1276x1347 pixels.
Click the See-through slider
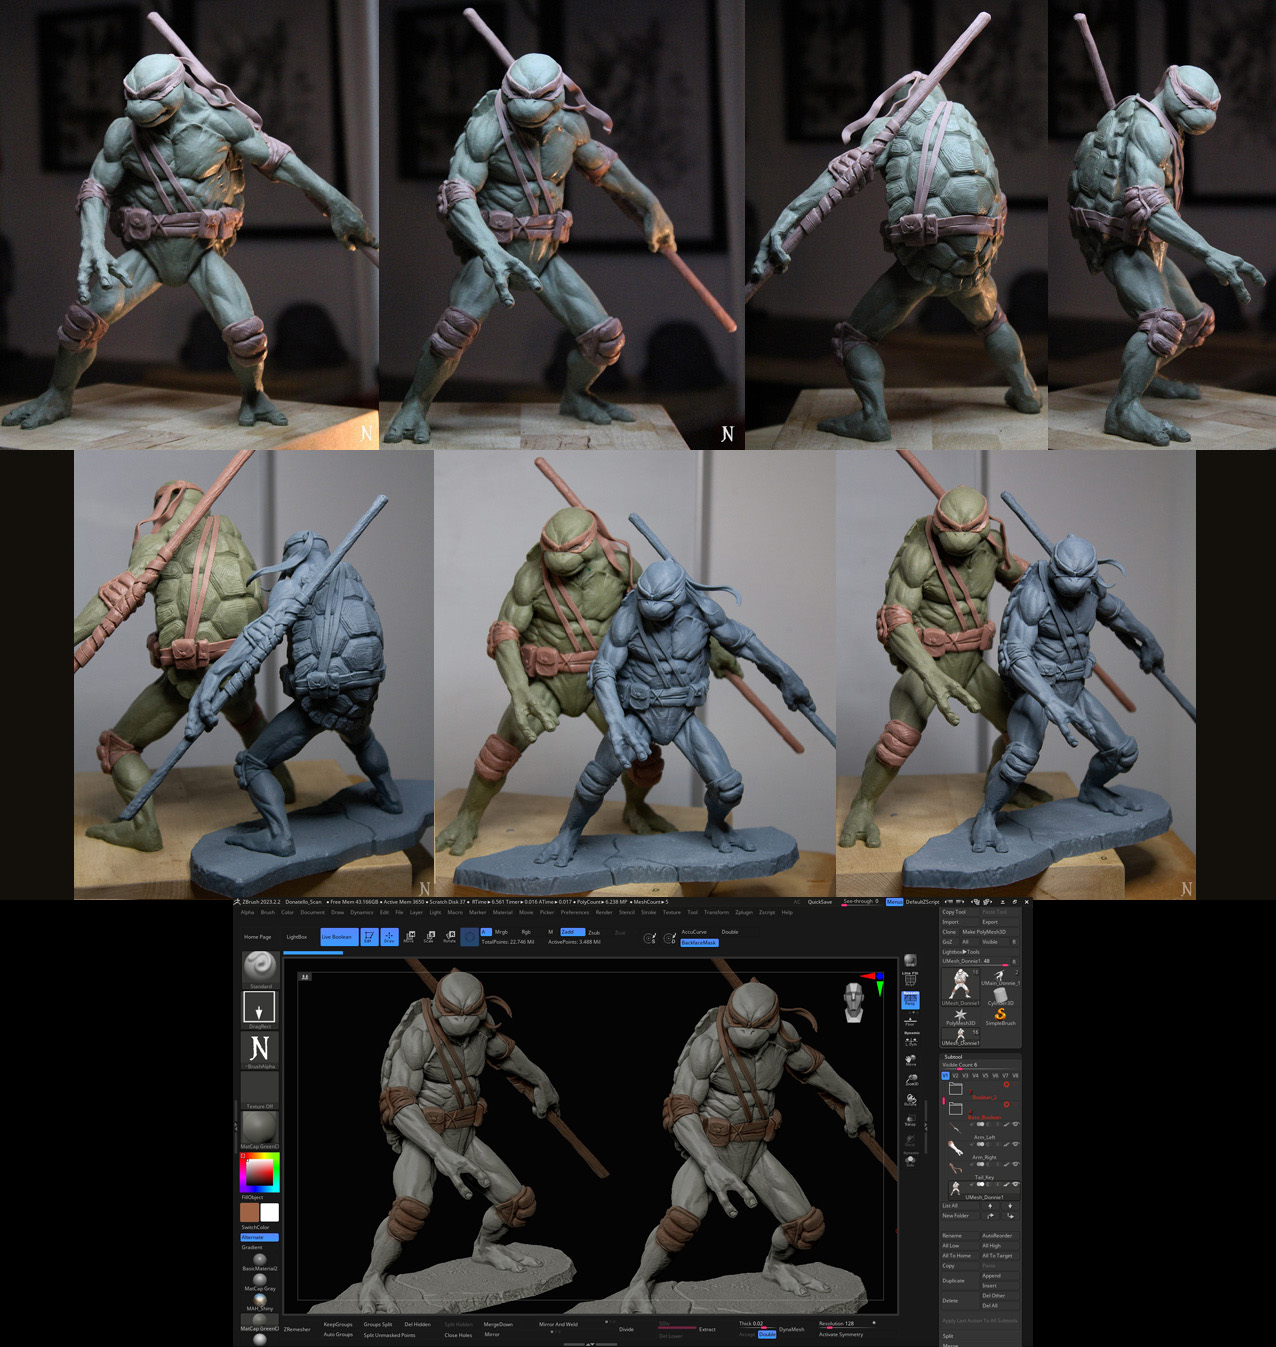coord(861,902)
